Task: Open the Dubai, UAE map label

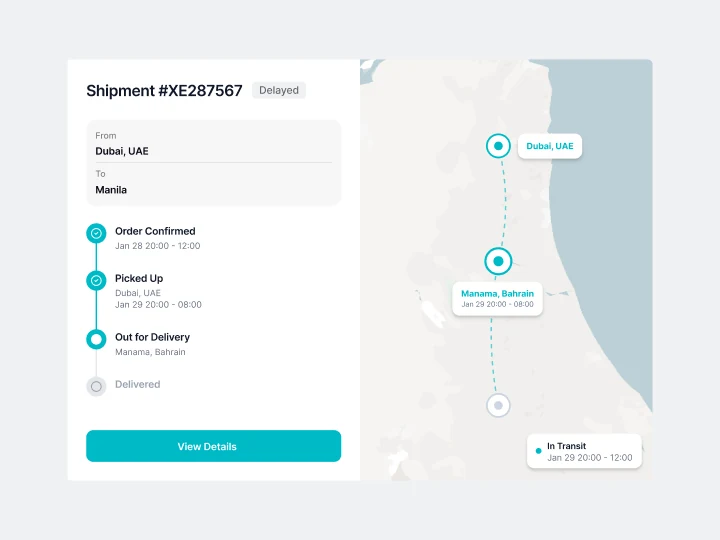Action: [x=550, y=146]
